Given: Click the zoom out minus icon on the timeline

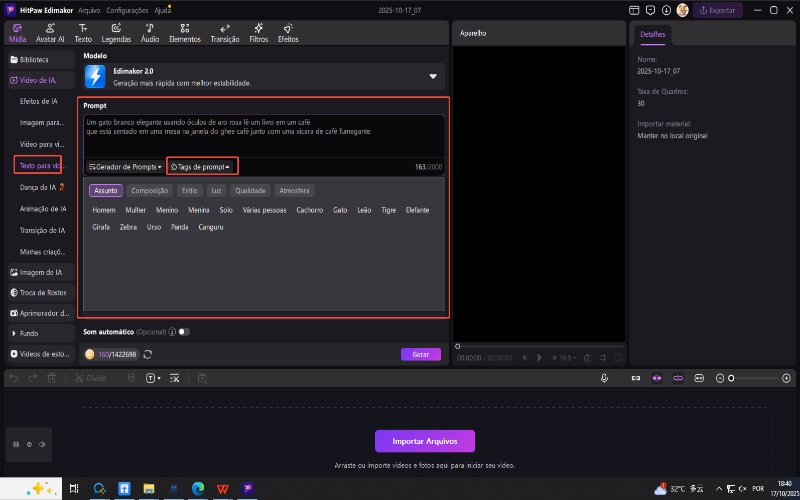Looking at the screenshot, I should click(720, 378).
